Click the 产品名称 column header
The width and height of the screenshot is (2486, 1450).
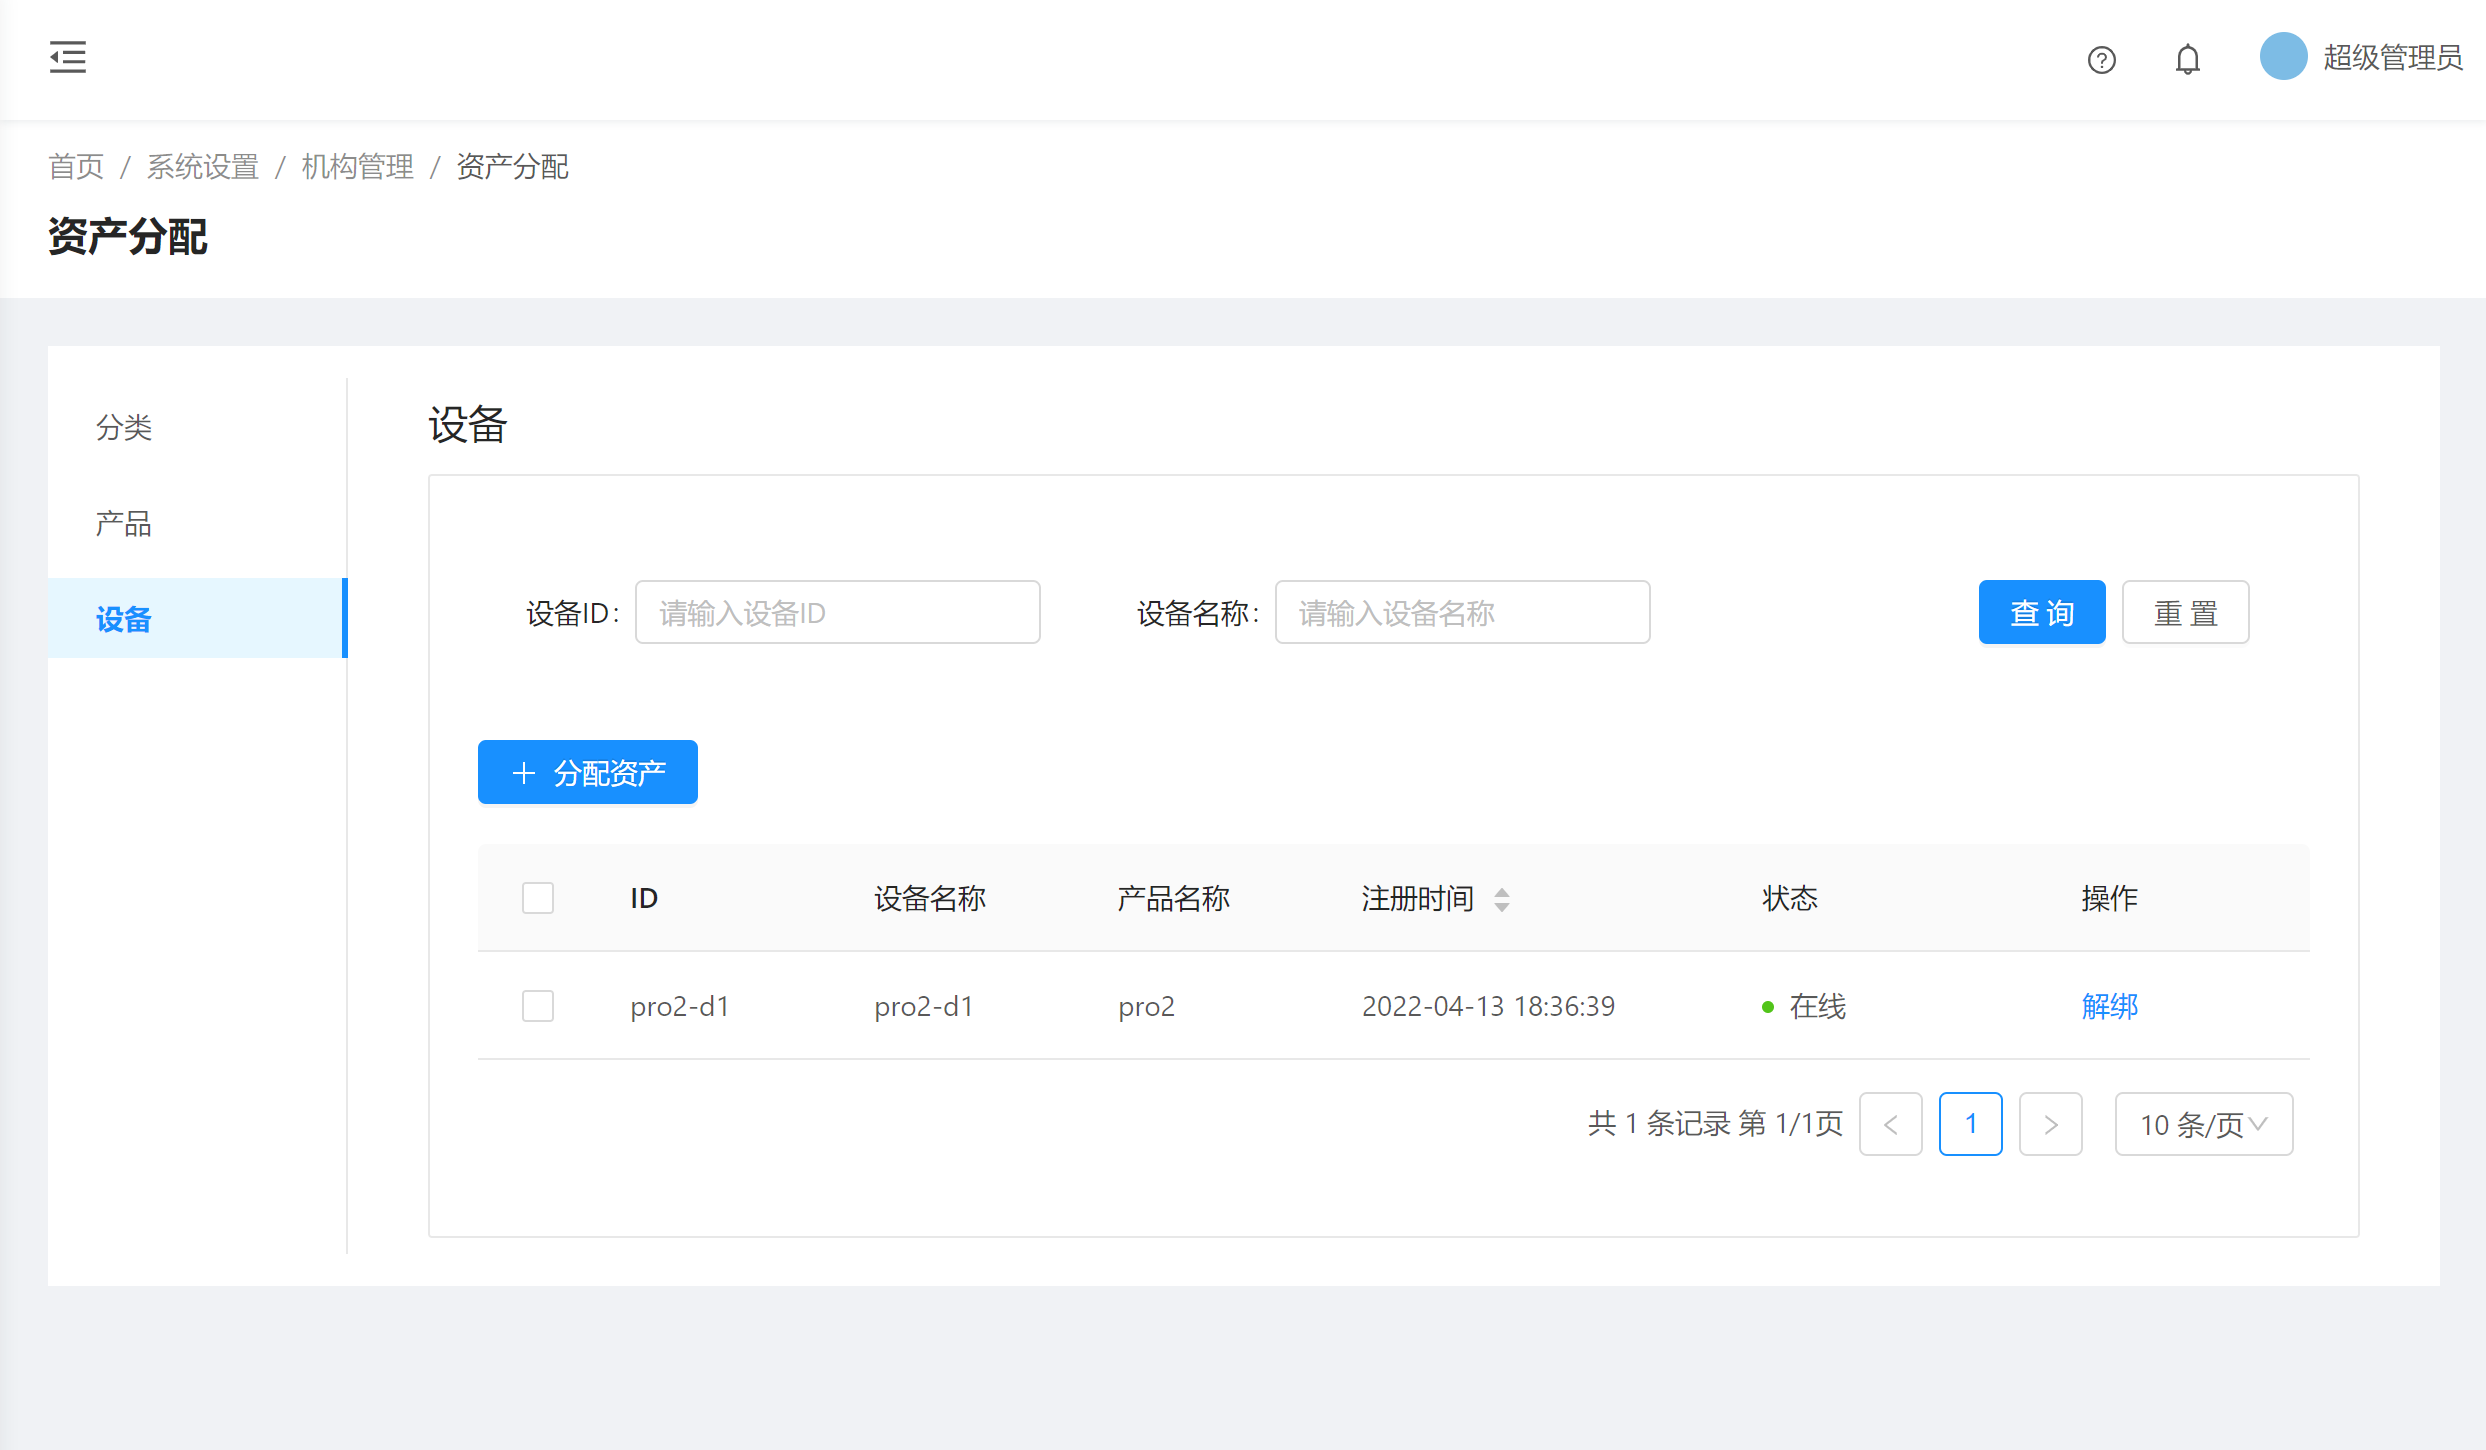pyautogui.click(x=1174, y=898)
